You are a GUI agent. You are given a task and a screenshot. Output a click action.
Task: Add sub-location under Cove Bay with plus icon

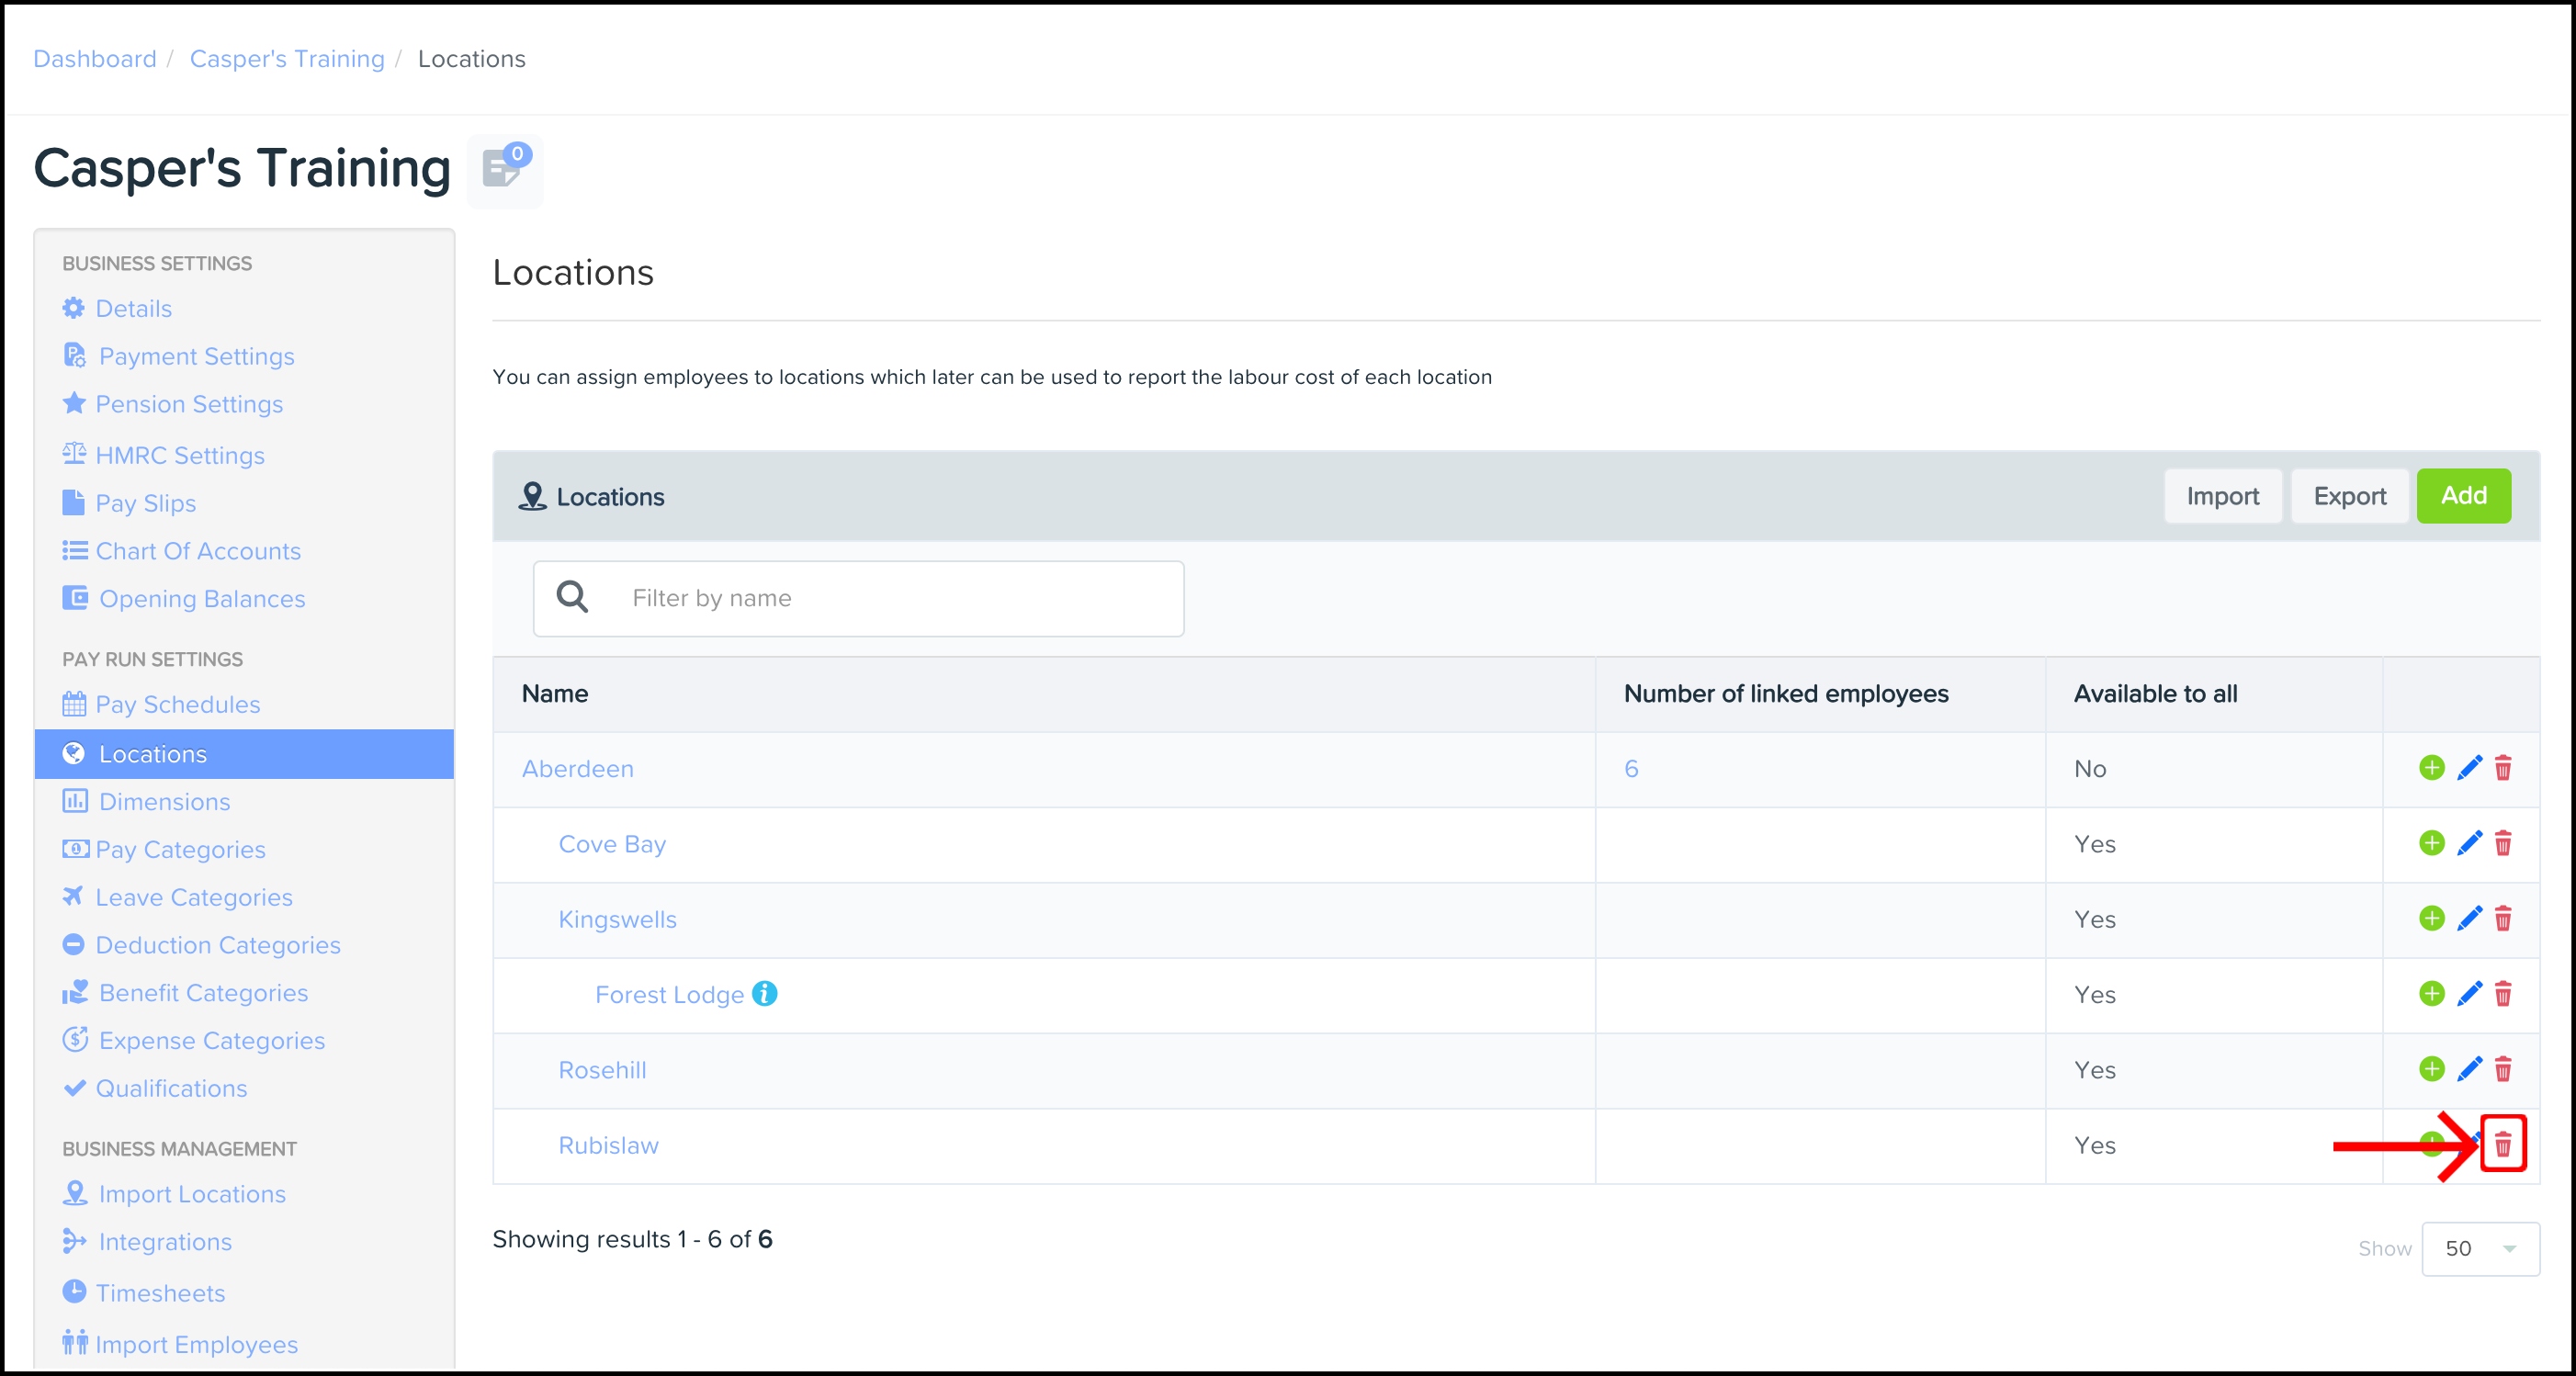pyautogui.click(x=2431, y=843)
